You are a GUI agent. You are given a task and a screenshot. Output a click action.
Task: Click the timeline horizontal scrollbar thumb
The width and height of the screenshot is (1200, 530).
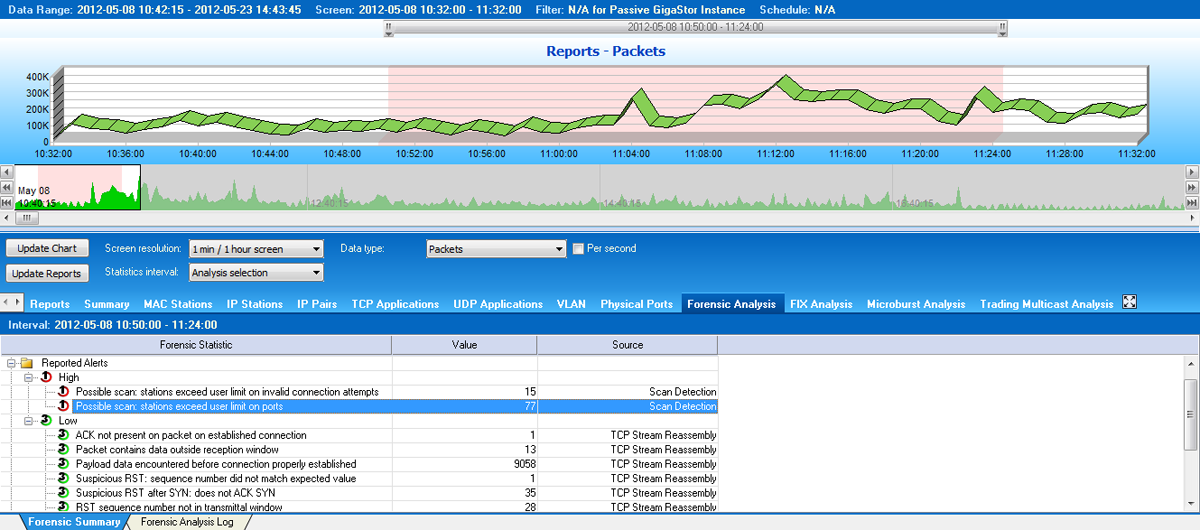pyautogui.click(x=27, y=217)
